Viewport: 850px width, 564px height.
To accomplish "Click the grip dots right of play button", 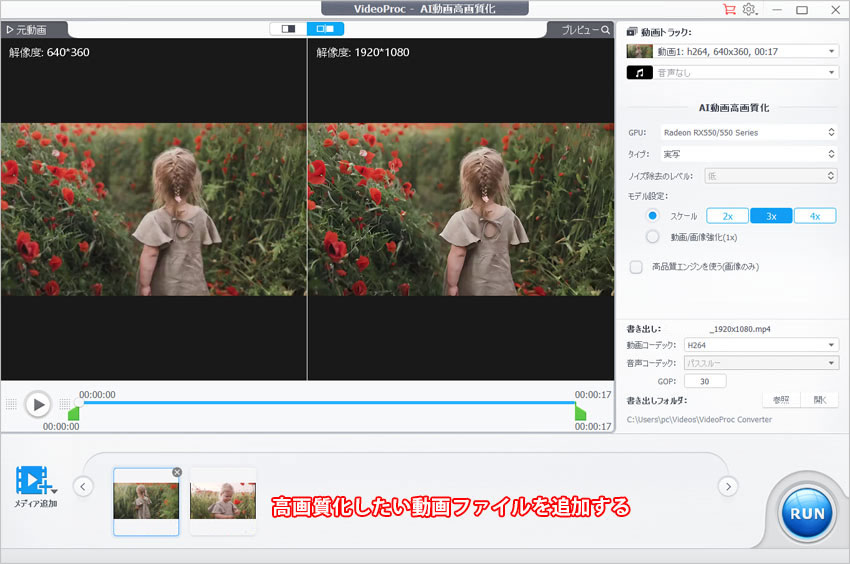I will [64, 404].
